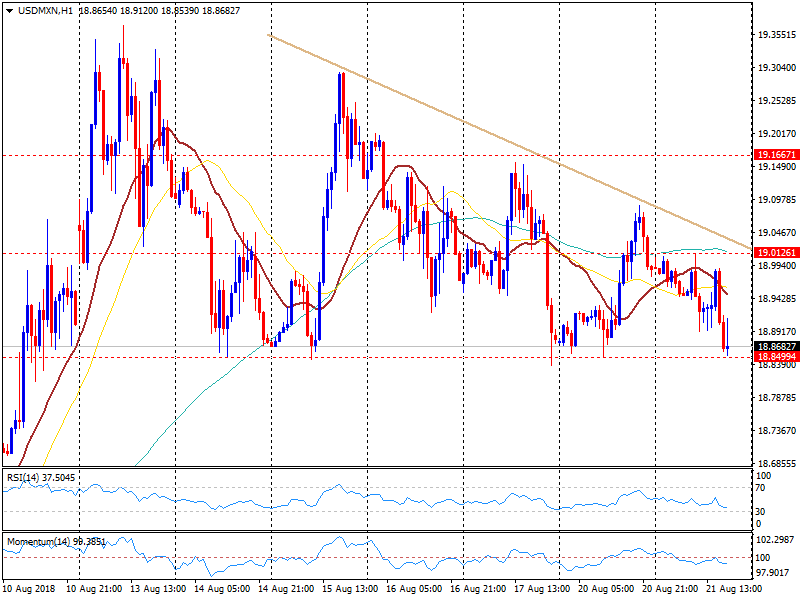The height and width of the screenshot is (600, 800).
Task: Click the 18.68555 price scale value
Action: coord(776,464)
